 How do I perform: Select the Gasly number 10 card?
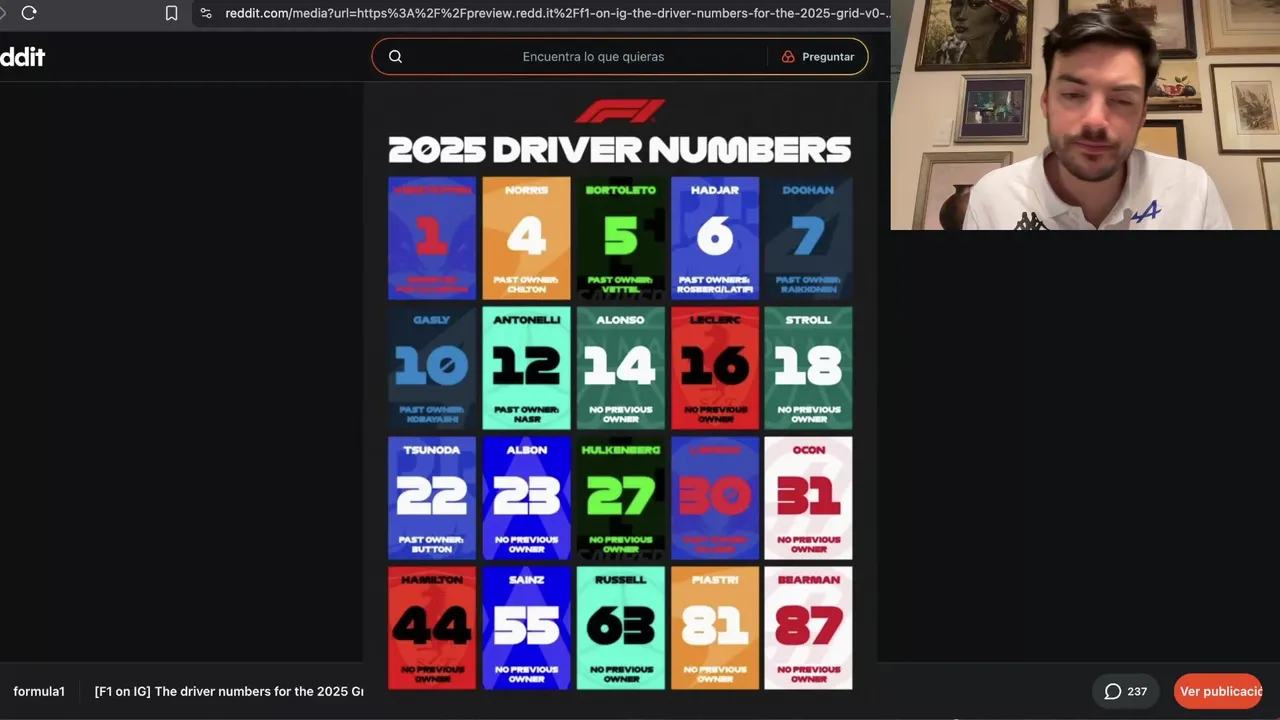pyautogui.click(x=432, y=368)
